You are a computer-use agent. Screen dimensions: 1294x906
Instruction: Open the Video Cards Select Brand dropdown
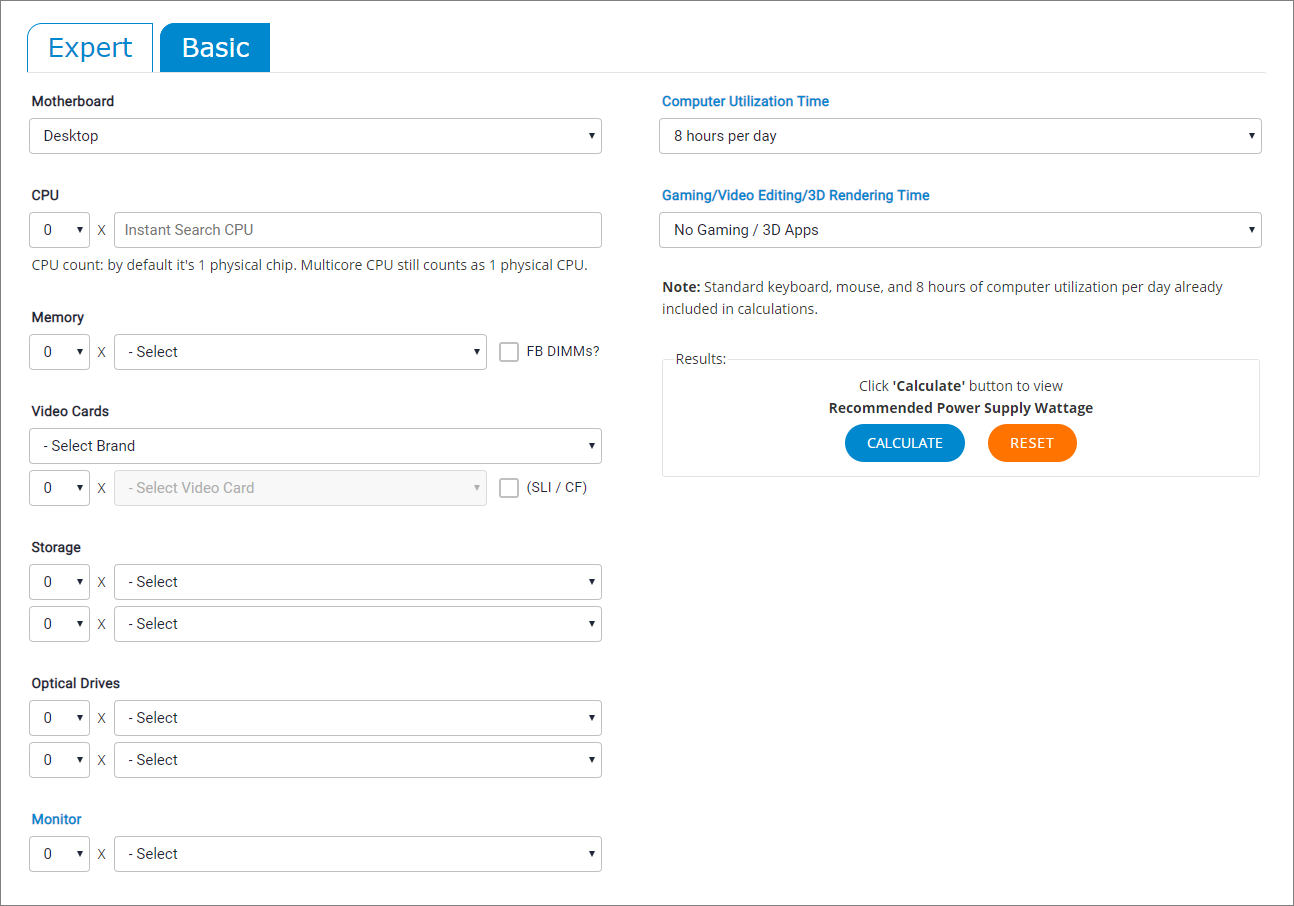click(315, 446)
